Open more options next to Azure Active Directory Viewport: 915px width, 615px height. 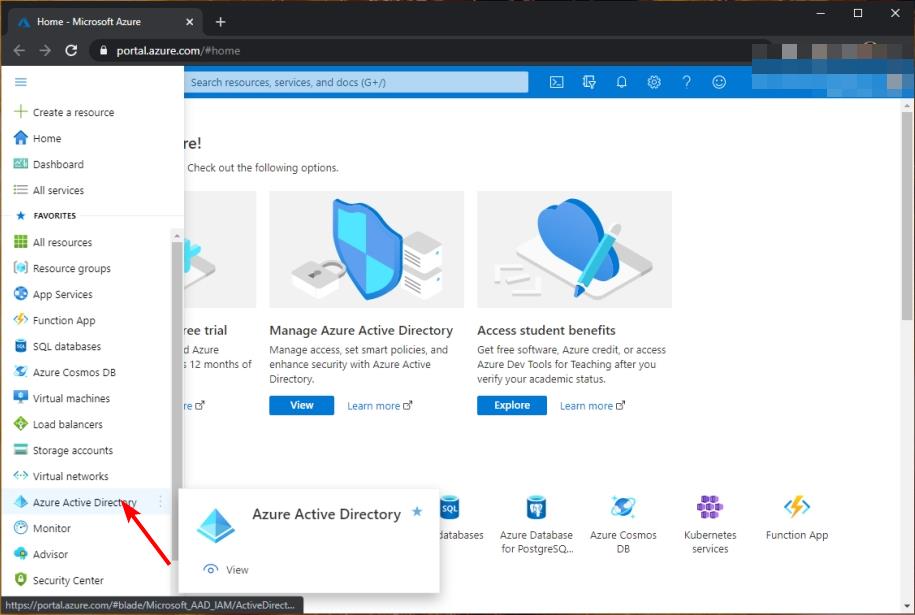coord(160,502)
